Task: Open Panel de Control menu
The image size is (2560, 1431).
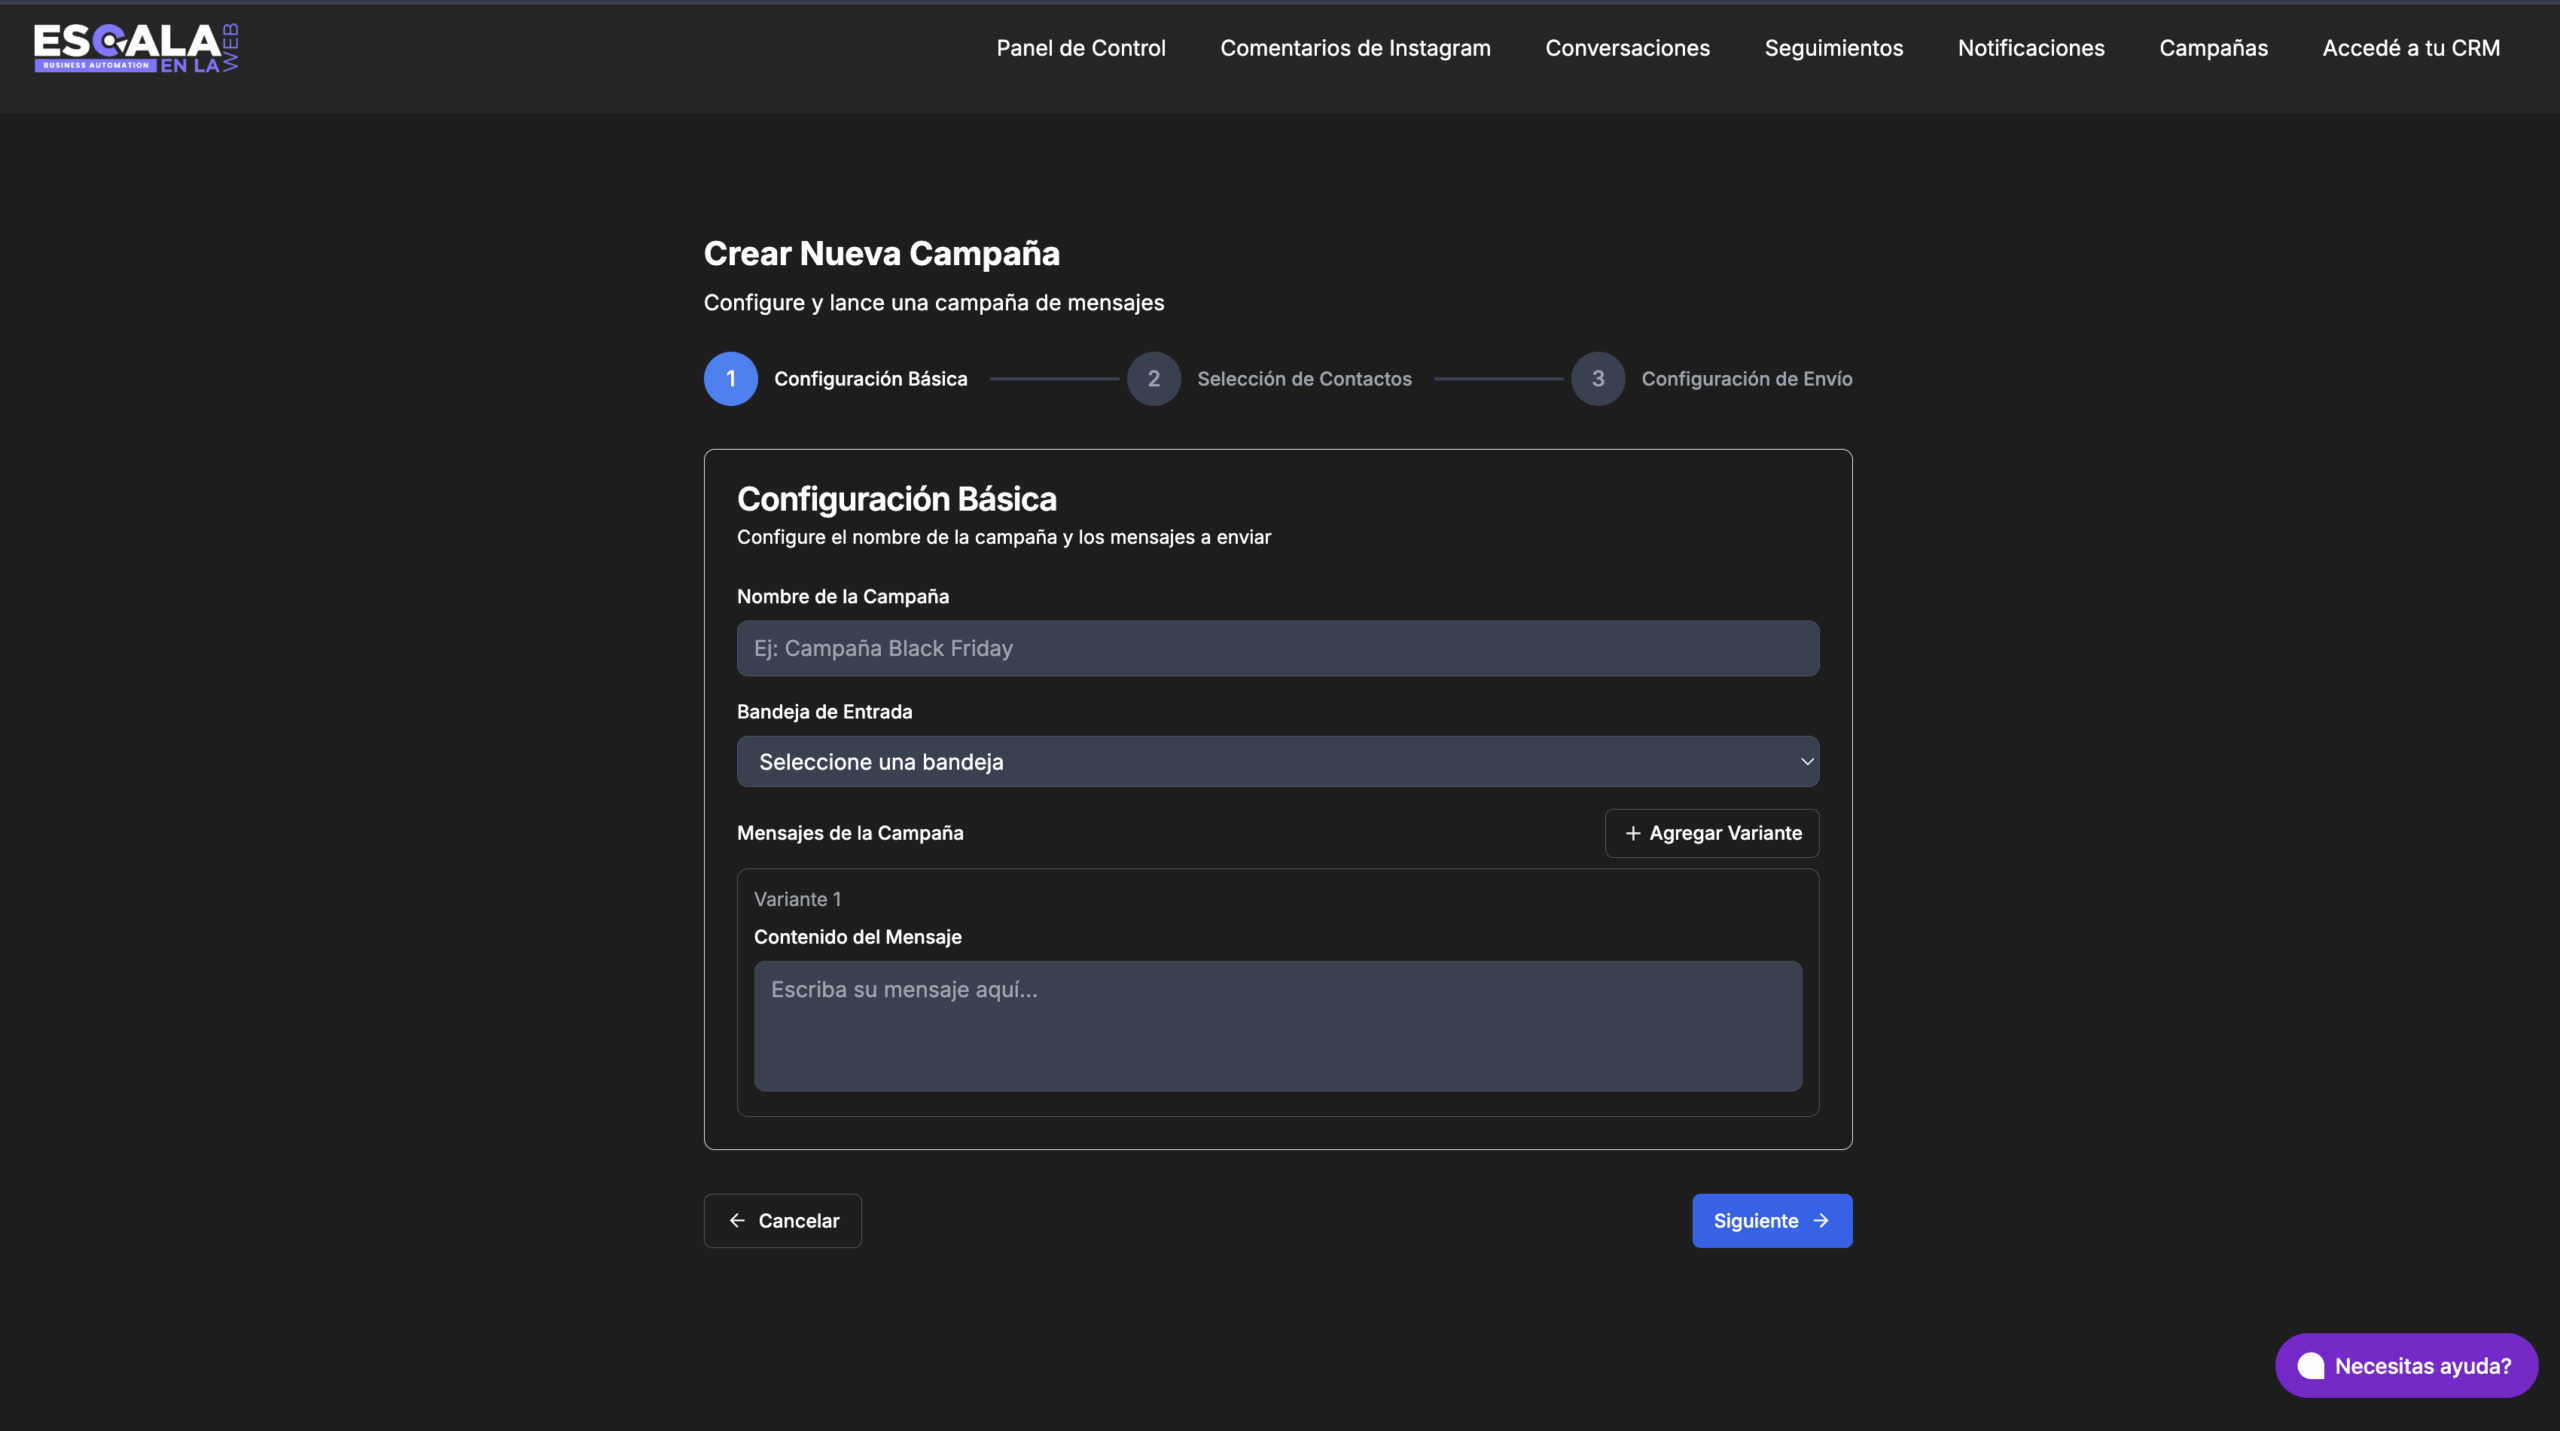Action: point(1080,48)
